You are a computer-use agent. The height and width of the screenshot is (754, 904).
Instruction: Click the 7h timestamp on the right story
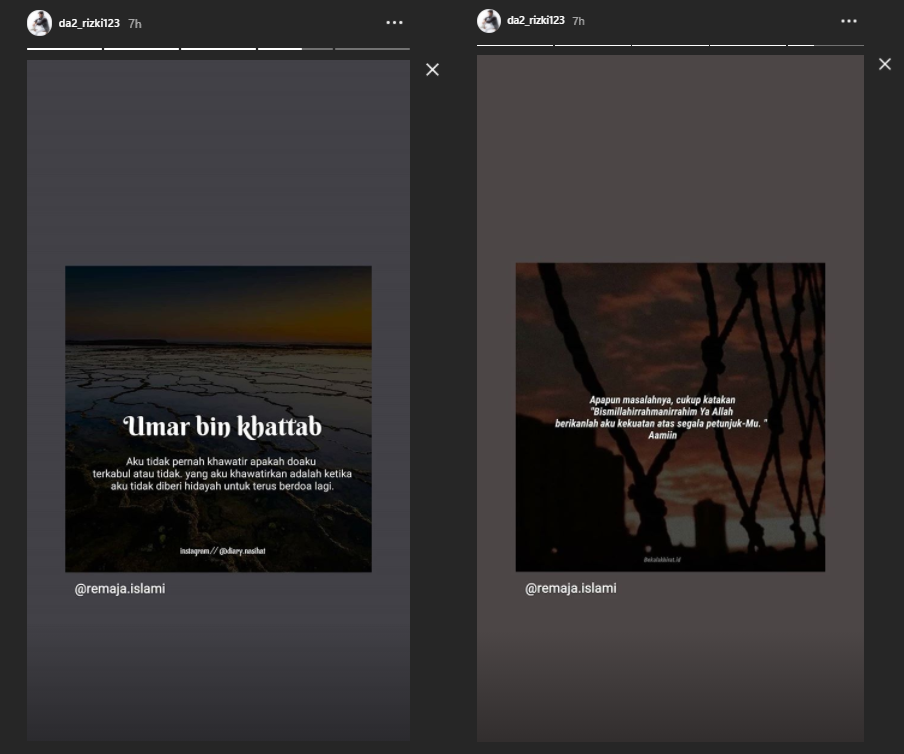pyautogui.click(x=578, y=21)
